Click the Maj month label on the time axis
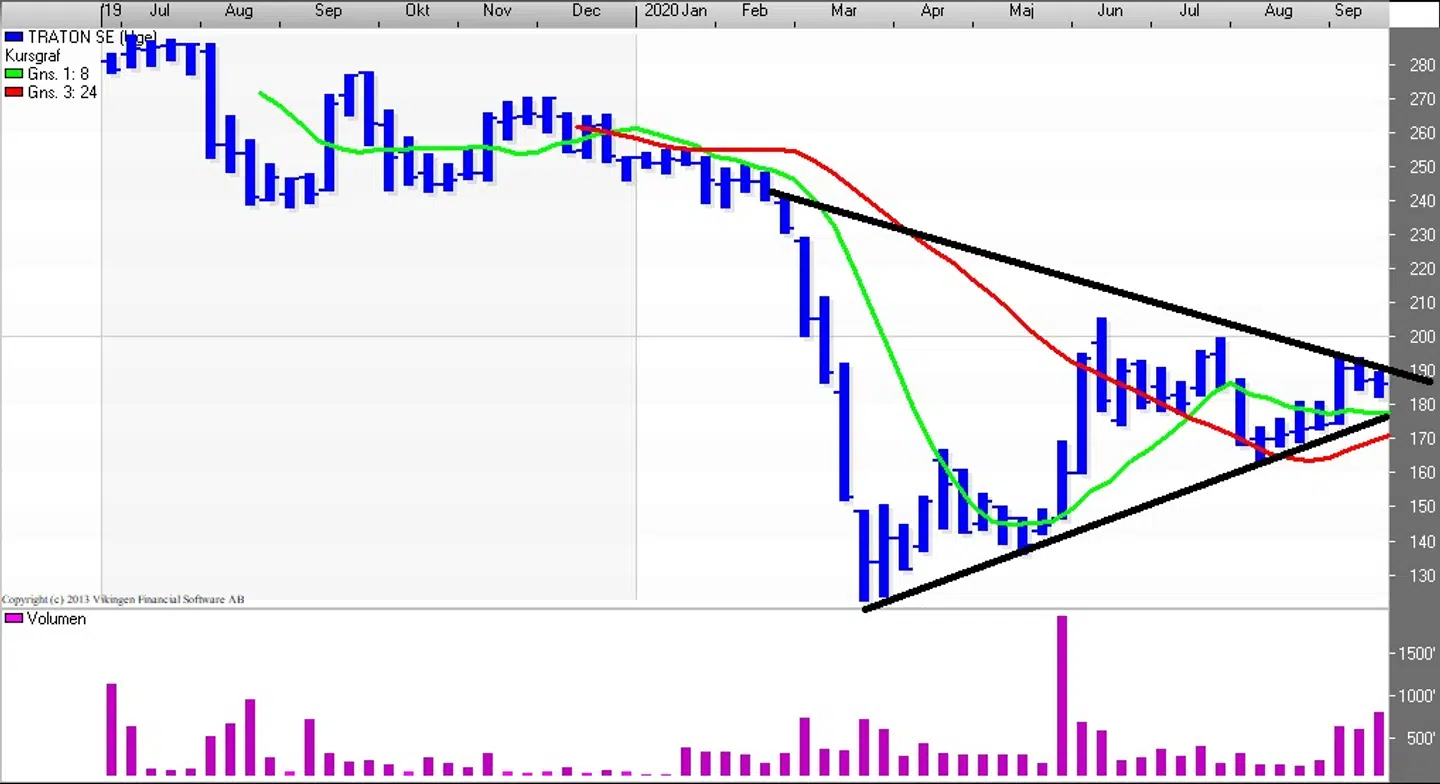 (x=1021, y=11)
